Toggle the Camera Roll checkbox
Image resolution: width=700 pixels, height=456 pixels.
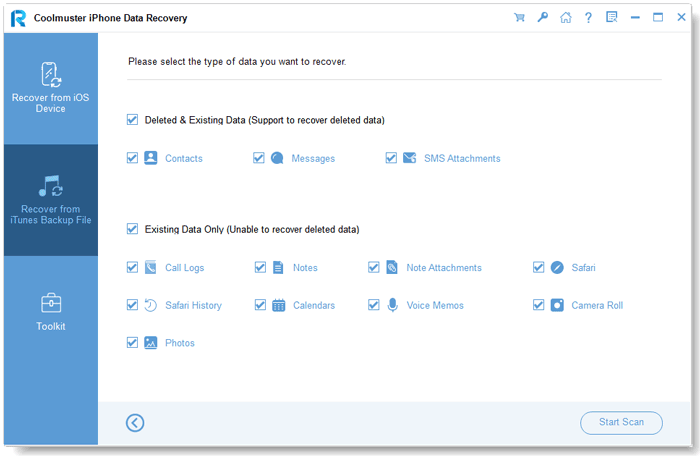pyautogui.click(x=538, y=305)
